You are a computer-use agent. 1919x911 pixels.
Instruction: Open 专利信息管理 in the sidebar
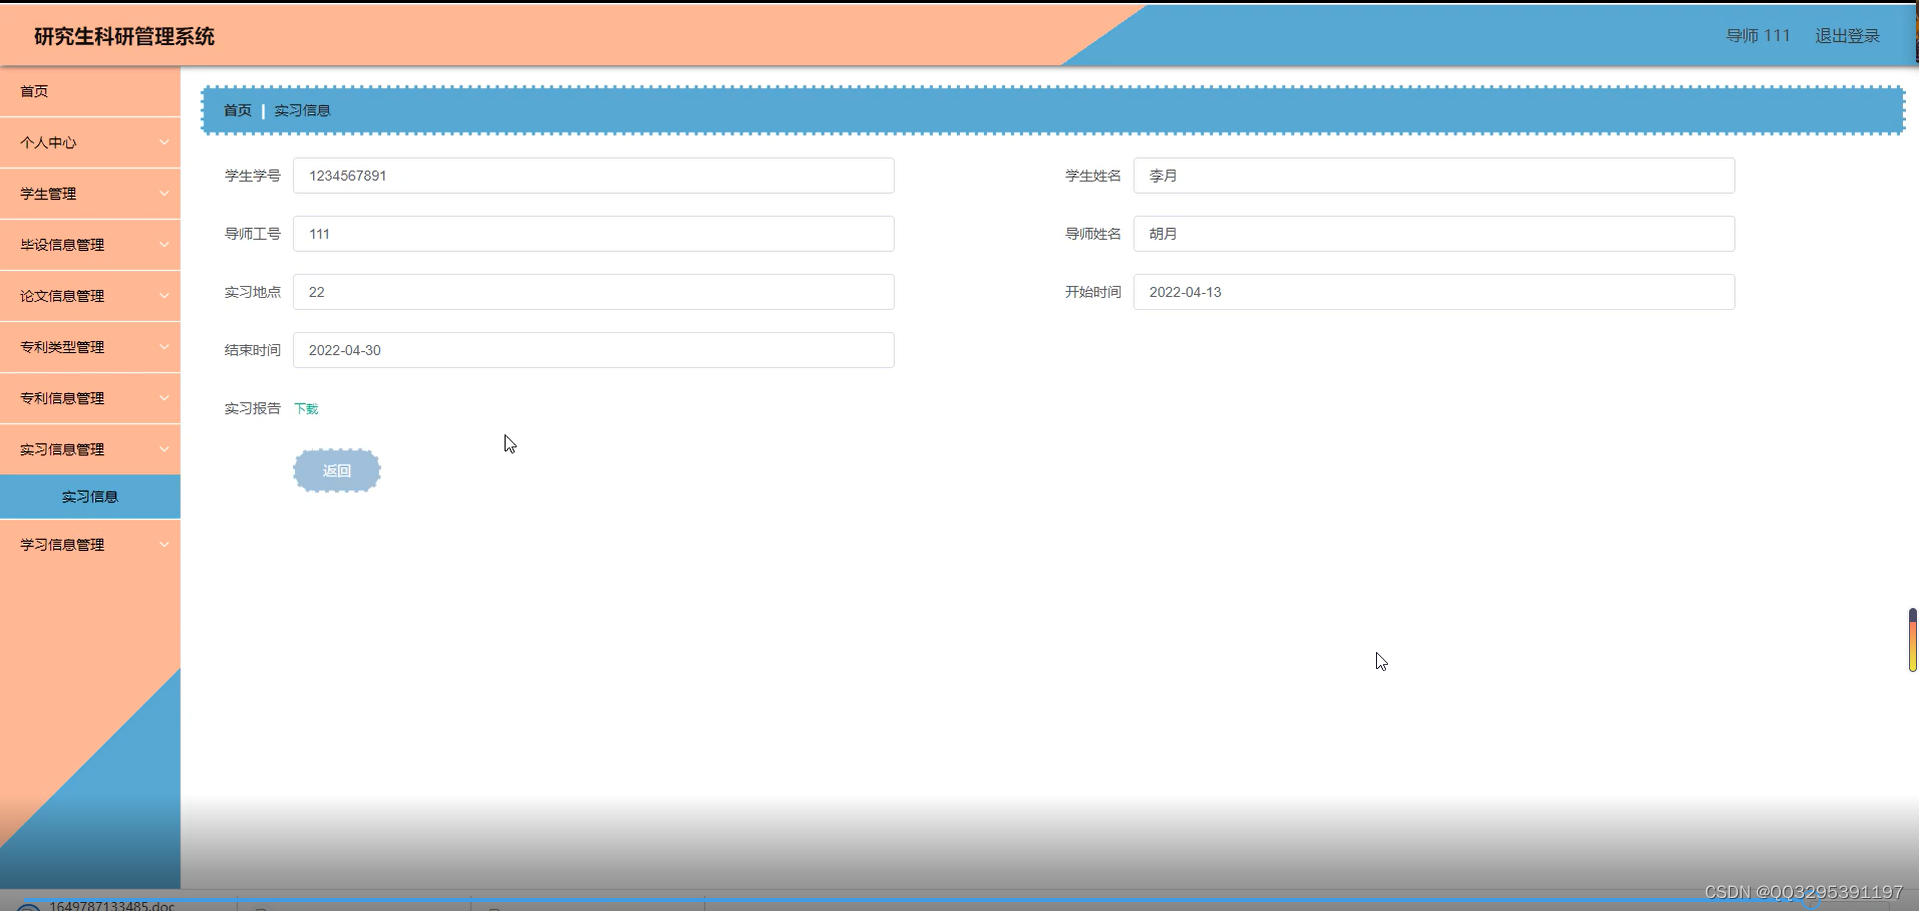click(x=90, y=398)
